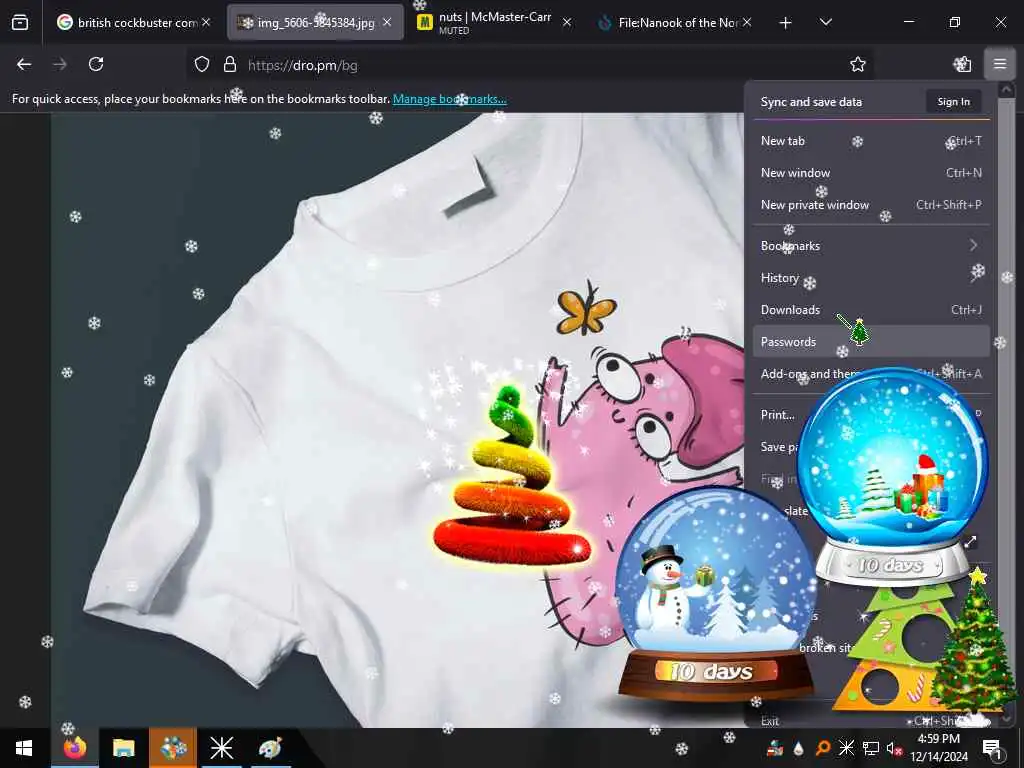Choose New tab from the menu
The image size is (1024, 768).
point(871,140)
